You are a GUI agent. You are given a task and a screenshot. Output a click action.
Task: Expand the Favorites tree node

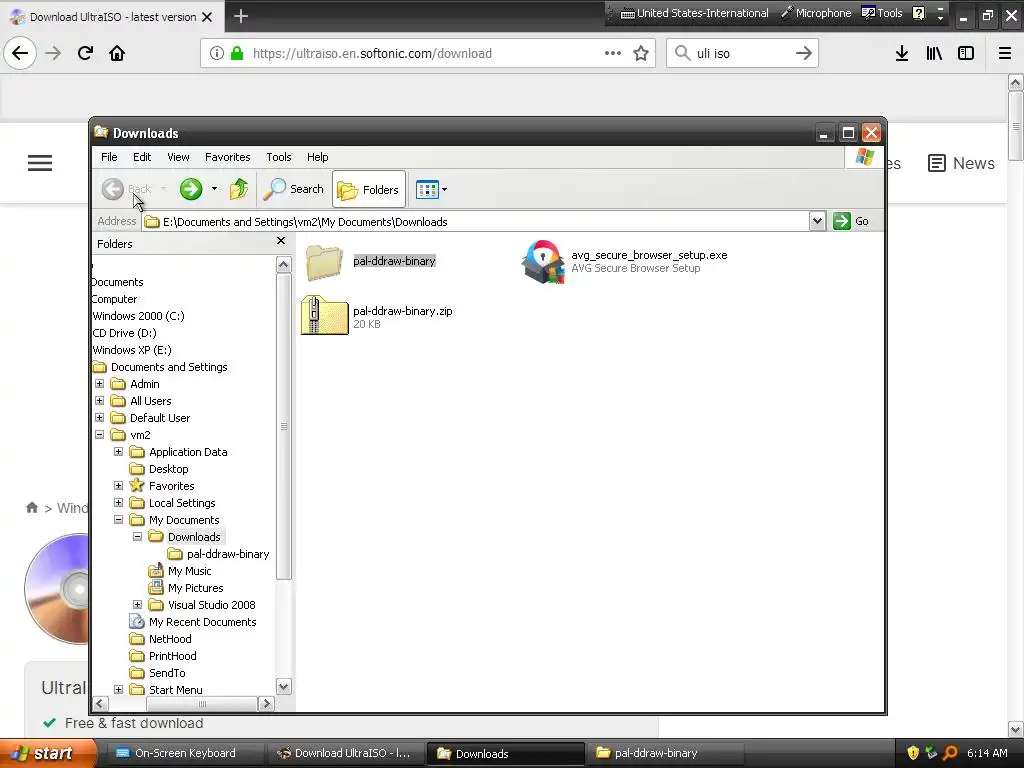point(118,486)
